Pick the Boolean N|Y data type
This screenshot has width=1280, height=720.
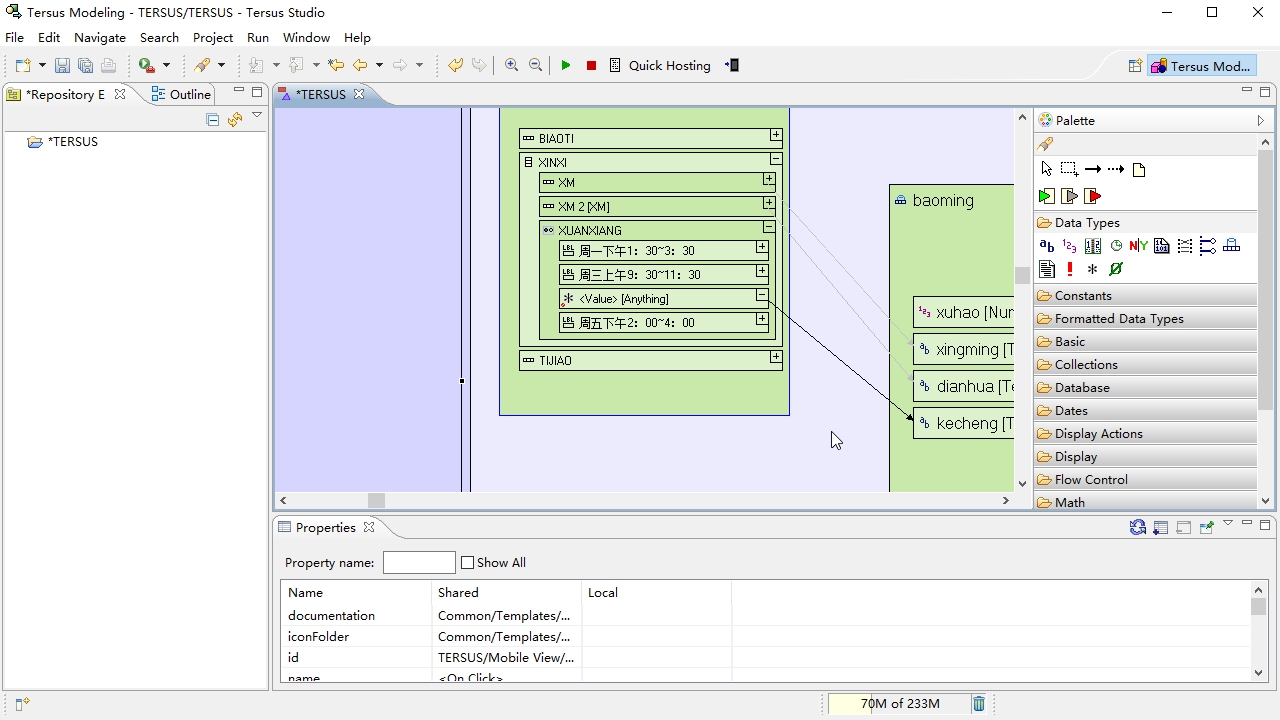tap(1138, 246)
